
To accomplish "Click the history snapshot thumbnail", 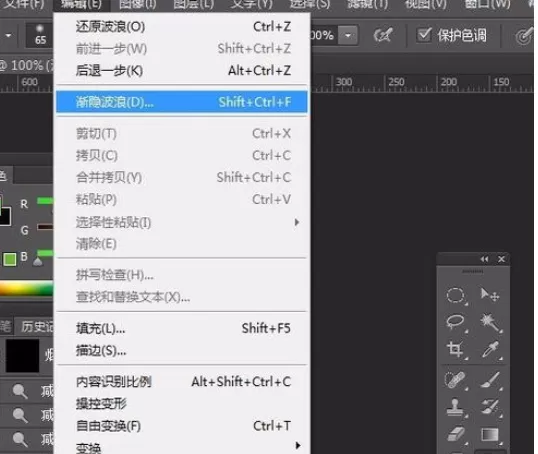I will click(x=23, y=356).
